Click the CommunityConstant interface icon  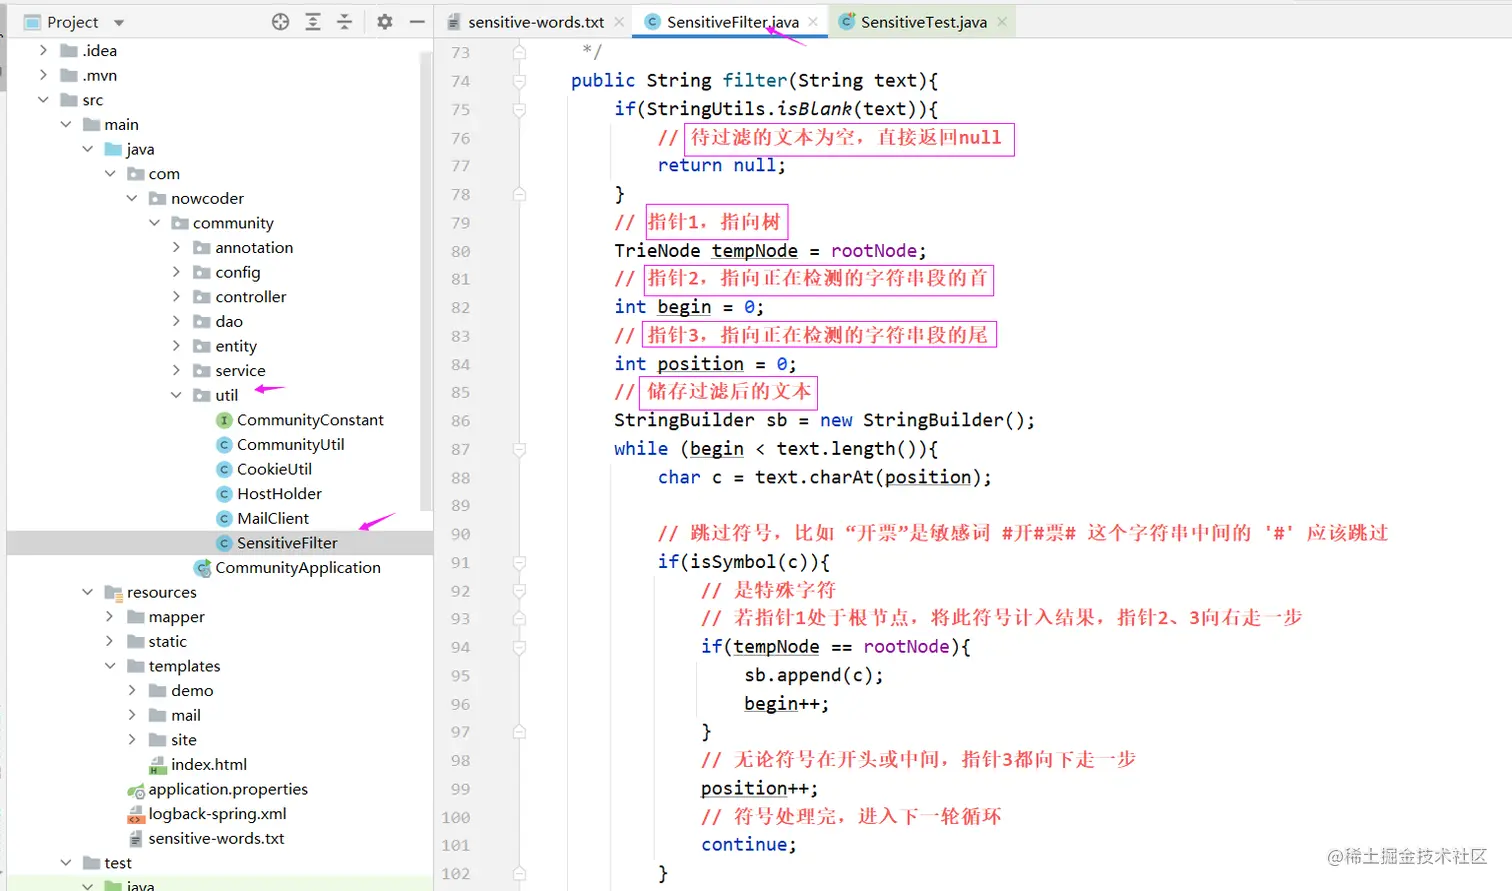point(224,420)
